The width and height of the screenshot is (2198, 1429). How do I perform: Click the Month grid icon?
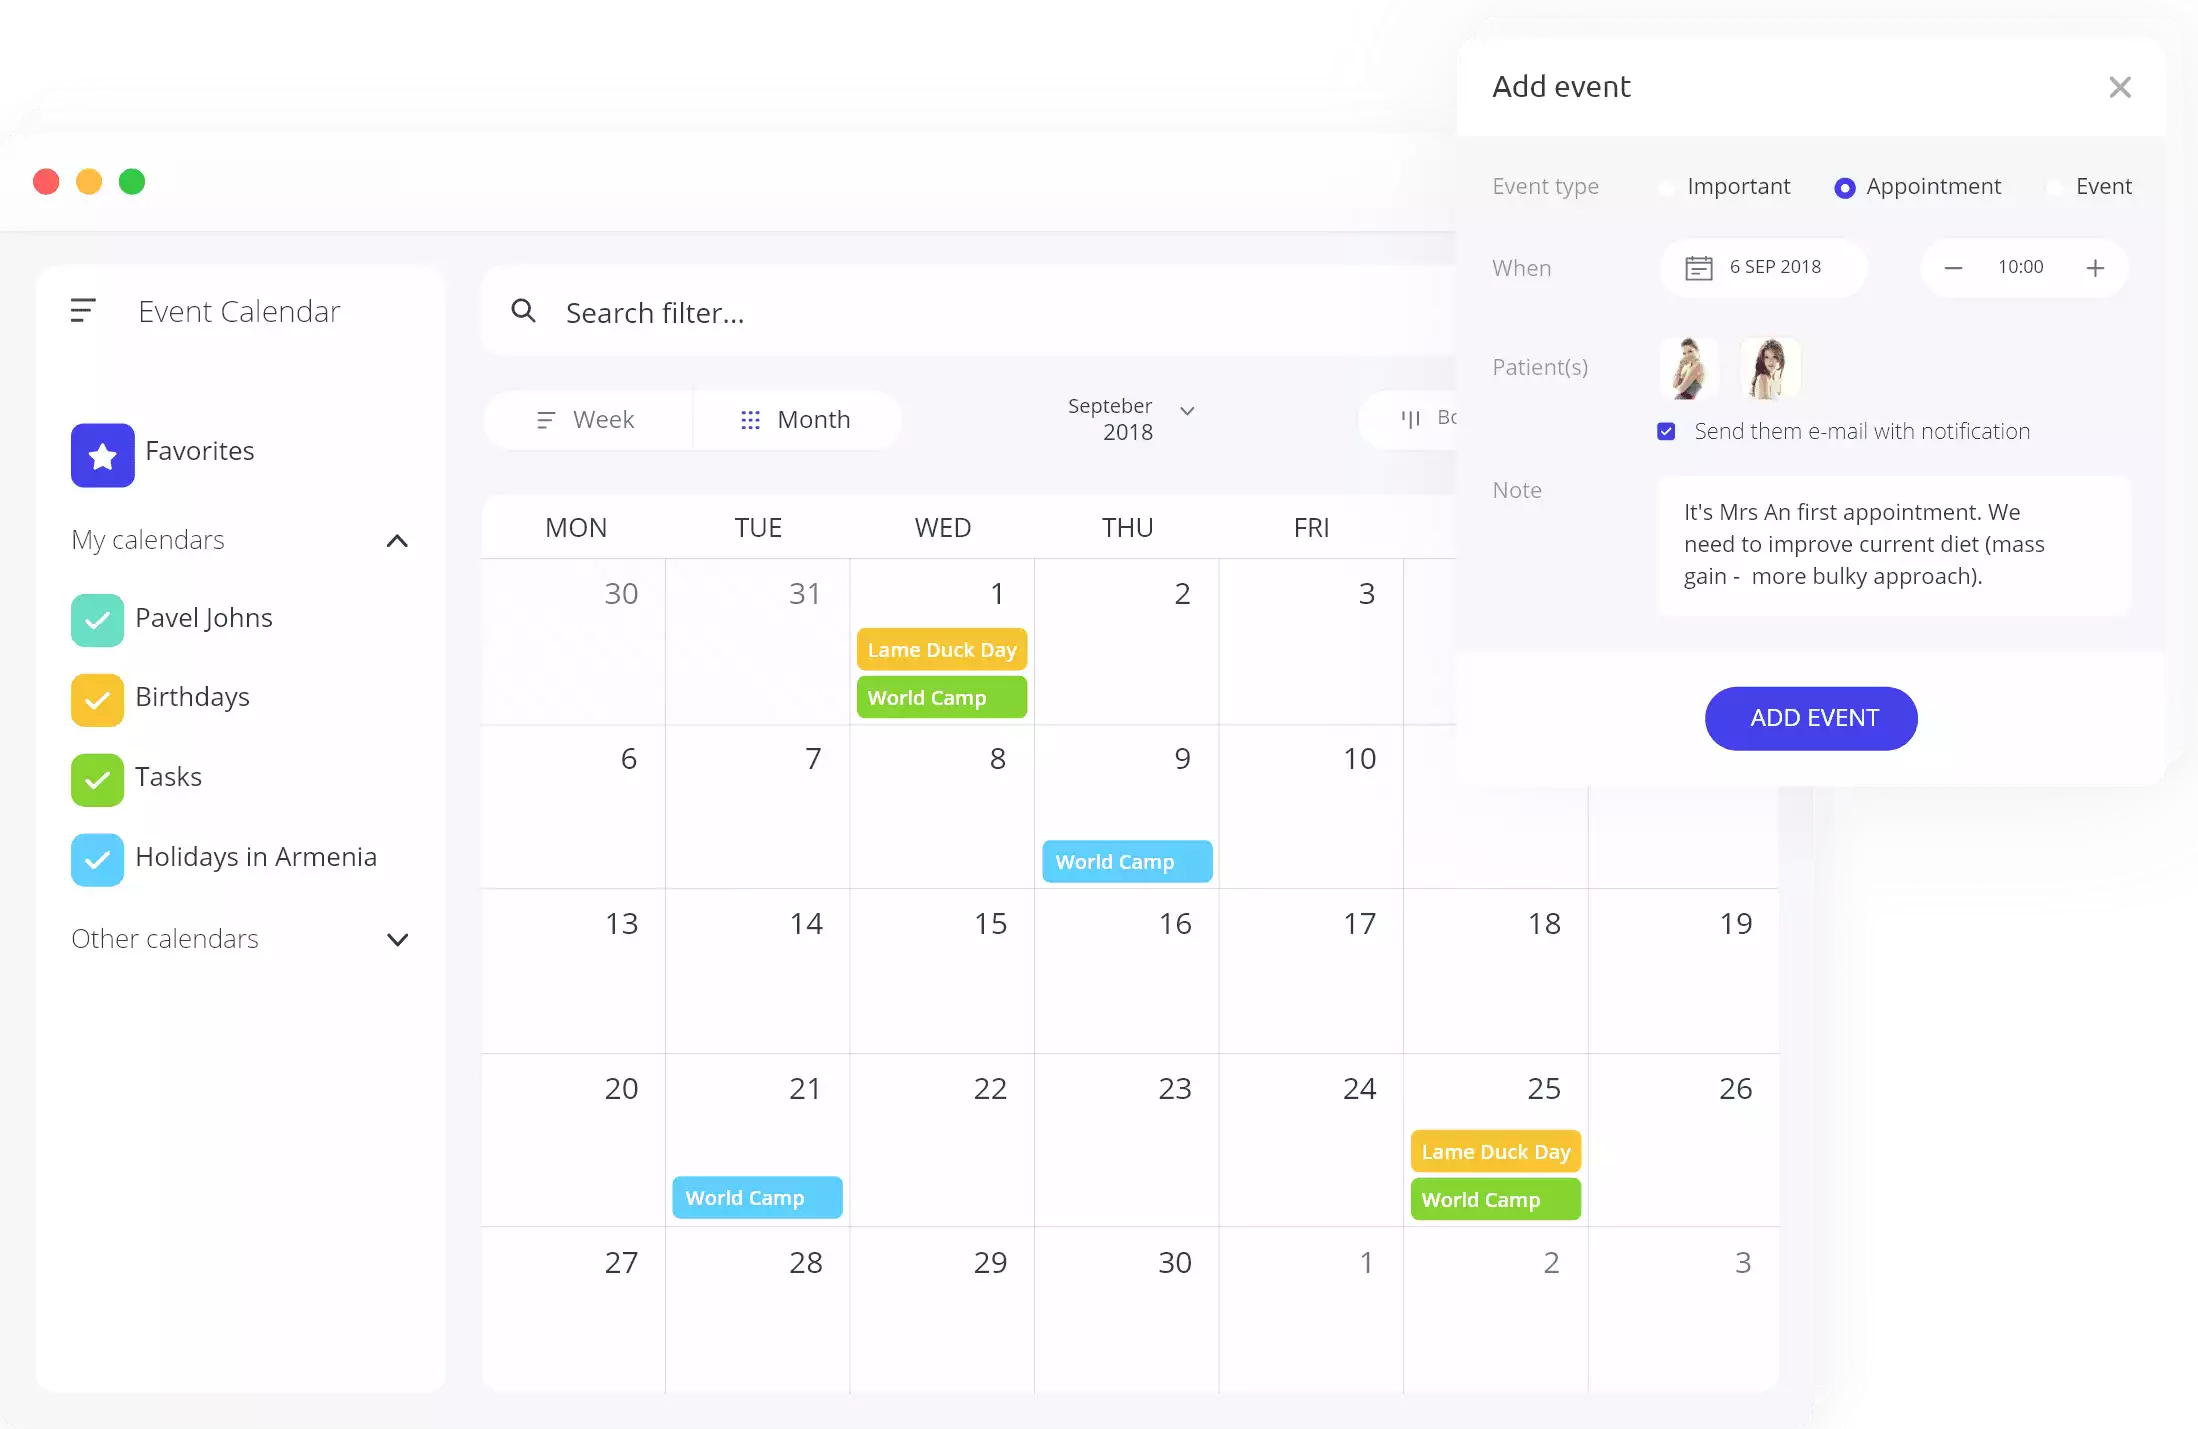(748, 418)
